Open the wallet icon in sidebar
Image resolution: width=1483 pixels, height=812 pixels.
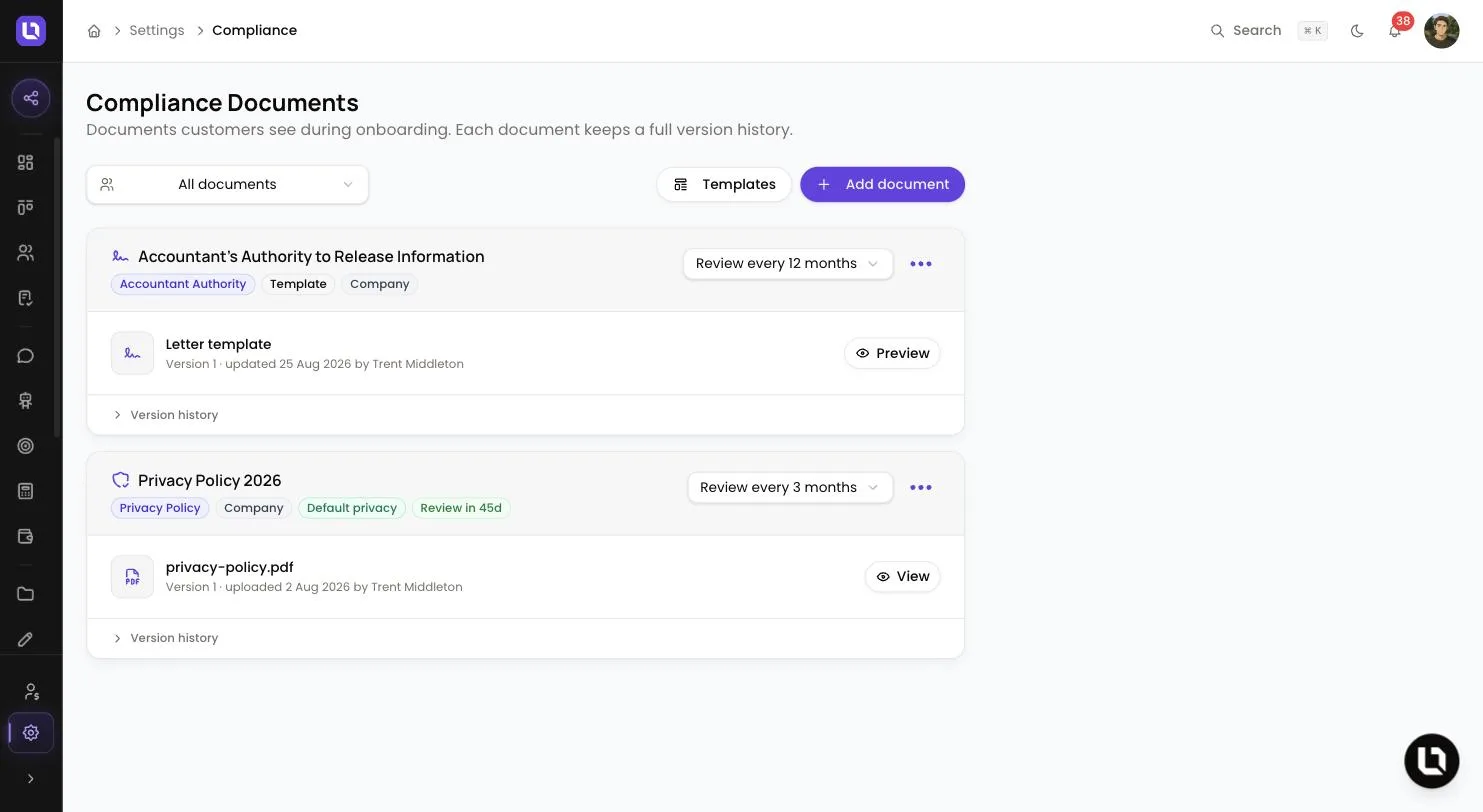tap(26, 536)
